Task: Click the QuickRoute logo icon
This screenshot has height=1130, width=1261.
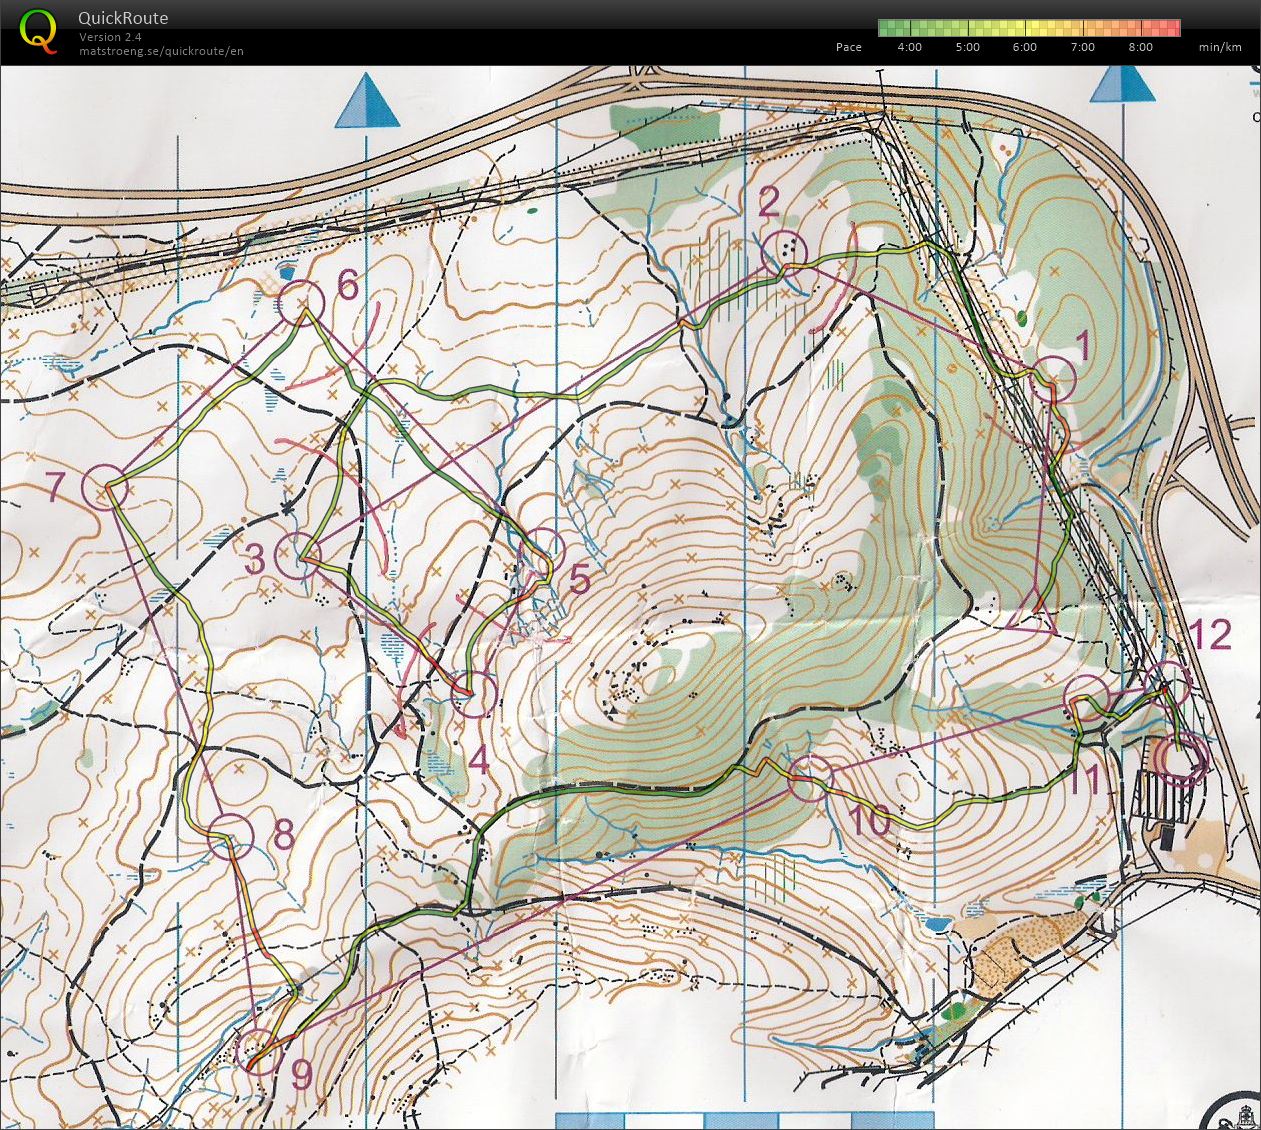Action: click(x=38, y=30)
